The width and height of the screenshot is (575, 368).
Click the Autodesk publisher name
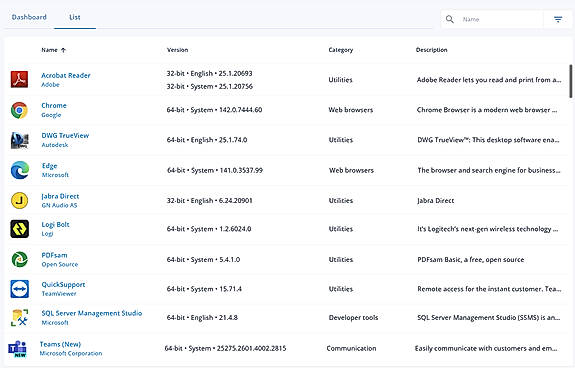[55, 145]
